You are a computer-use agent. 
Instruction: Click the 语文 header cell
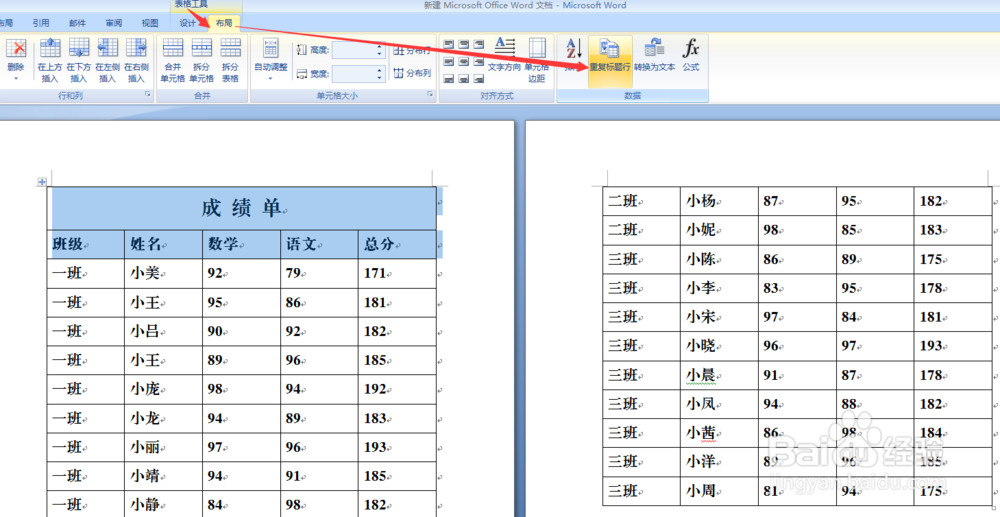pyautogui.click(x=319, y=244)
